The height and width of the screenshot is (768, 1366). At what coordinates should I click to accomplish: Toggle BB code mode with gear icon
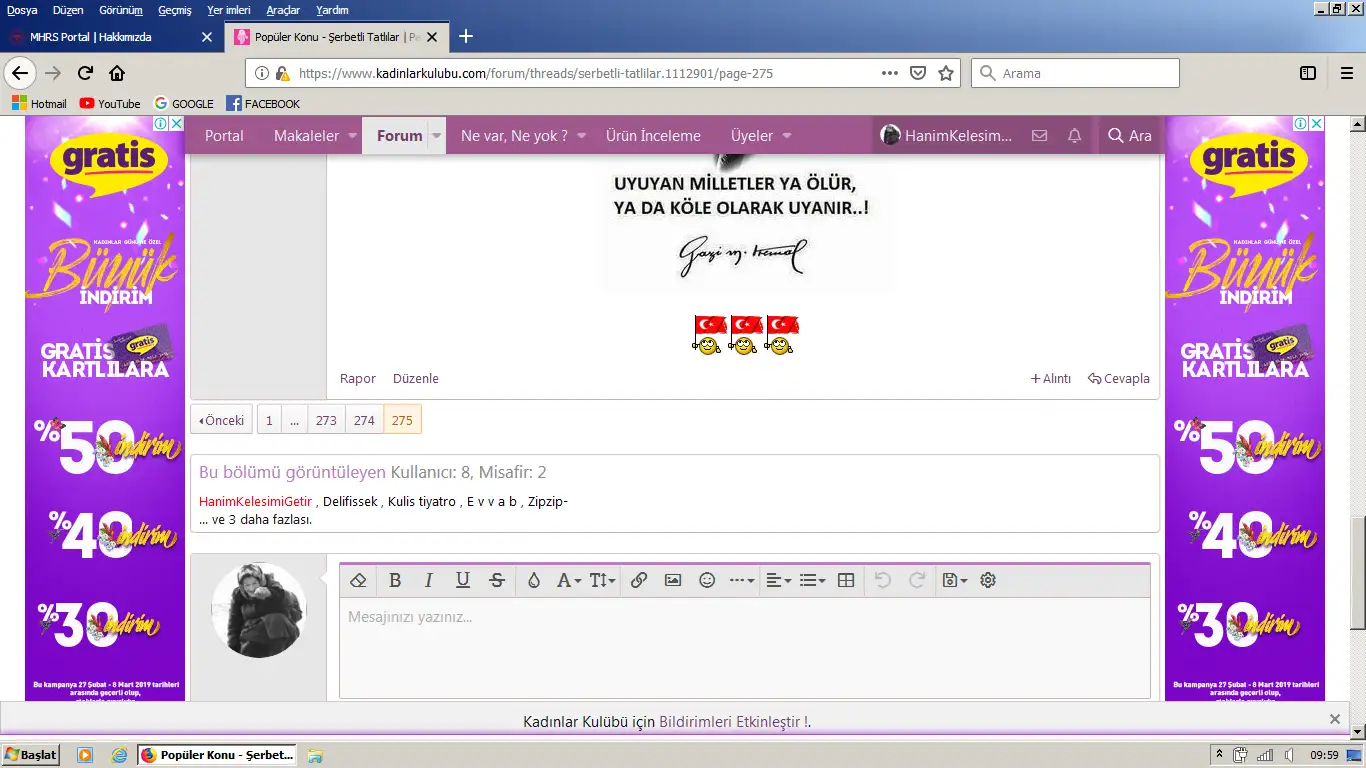pyautogui.click(x=988, y=580)
